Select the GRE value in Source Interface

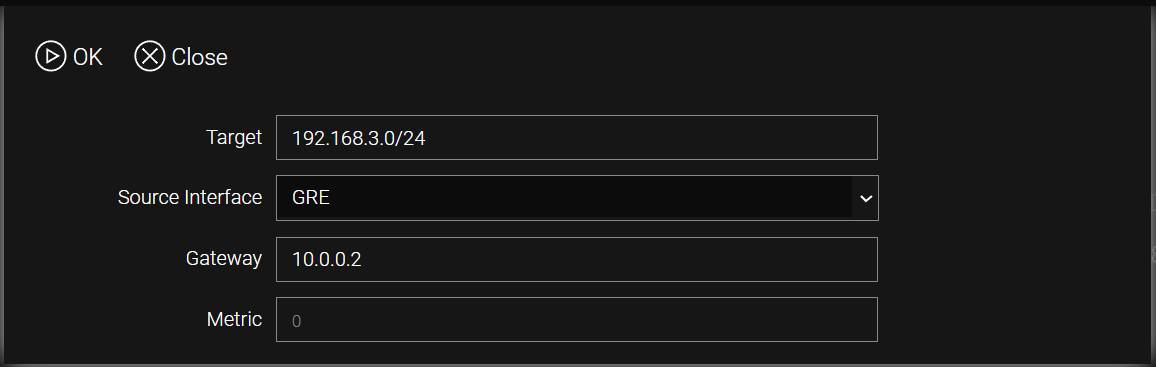(310, 198)
